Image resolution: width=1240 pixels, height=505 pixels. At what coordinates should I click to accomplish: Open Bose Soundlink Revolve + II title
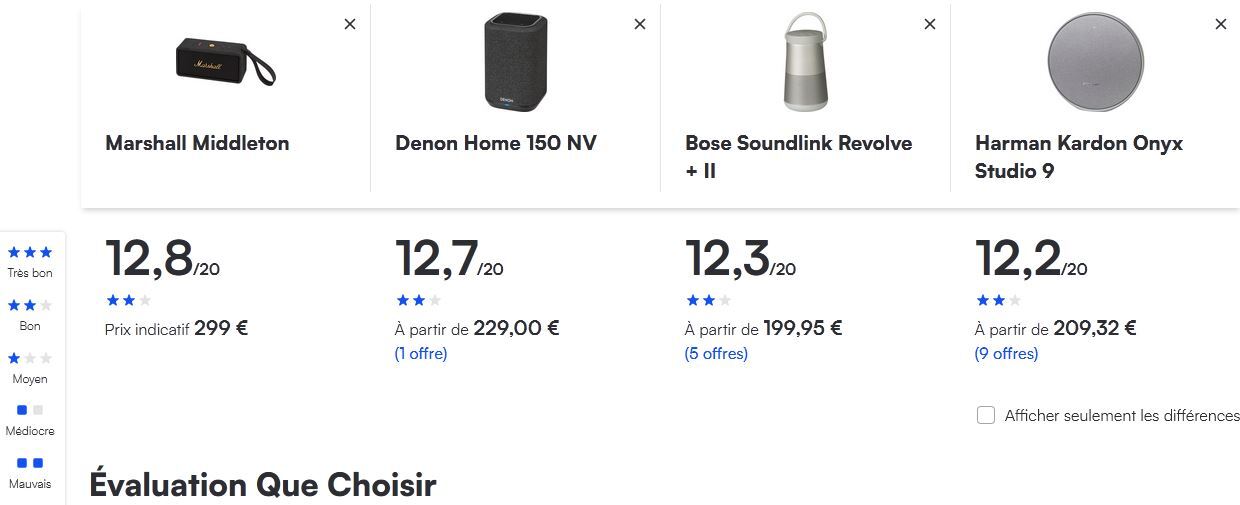(798, 157)
